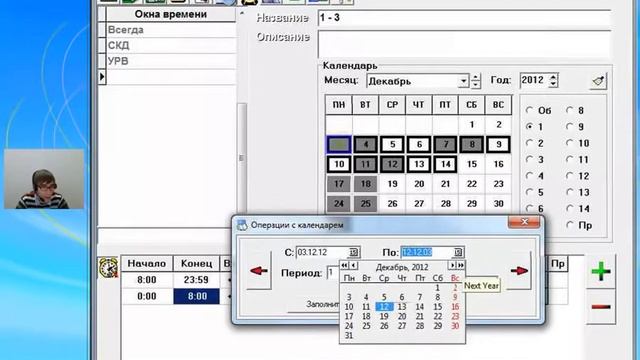Image resolution: width=640 pixels, height=360 pixels.
Task: Increase the Год value with the up arrow
Action: (x=553, y=77)
